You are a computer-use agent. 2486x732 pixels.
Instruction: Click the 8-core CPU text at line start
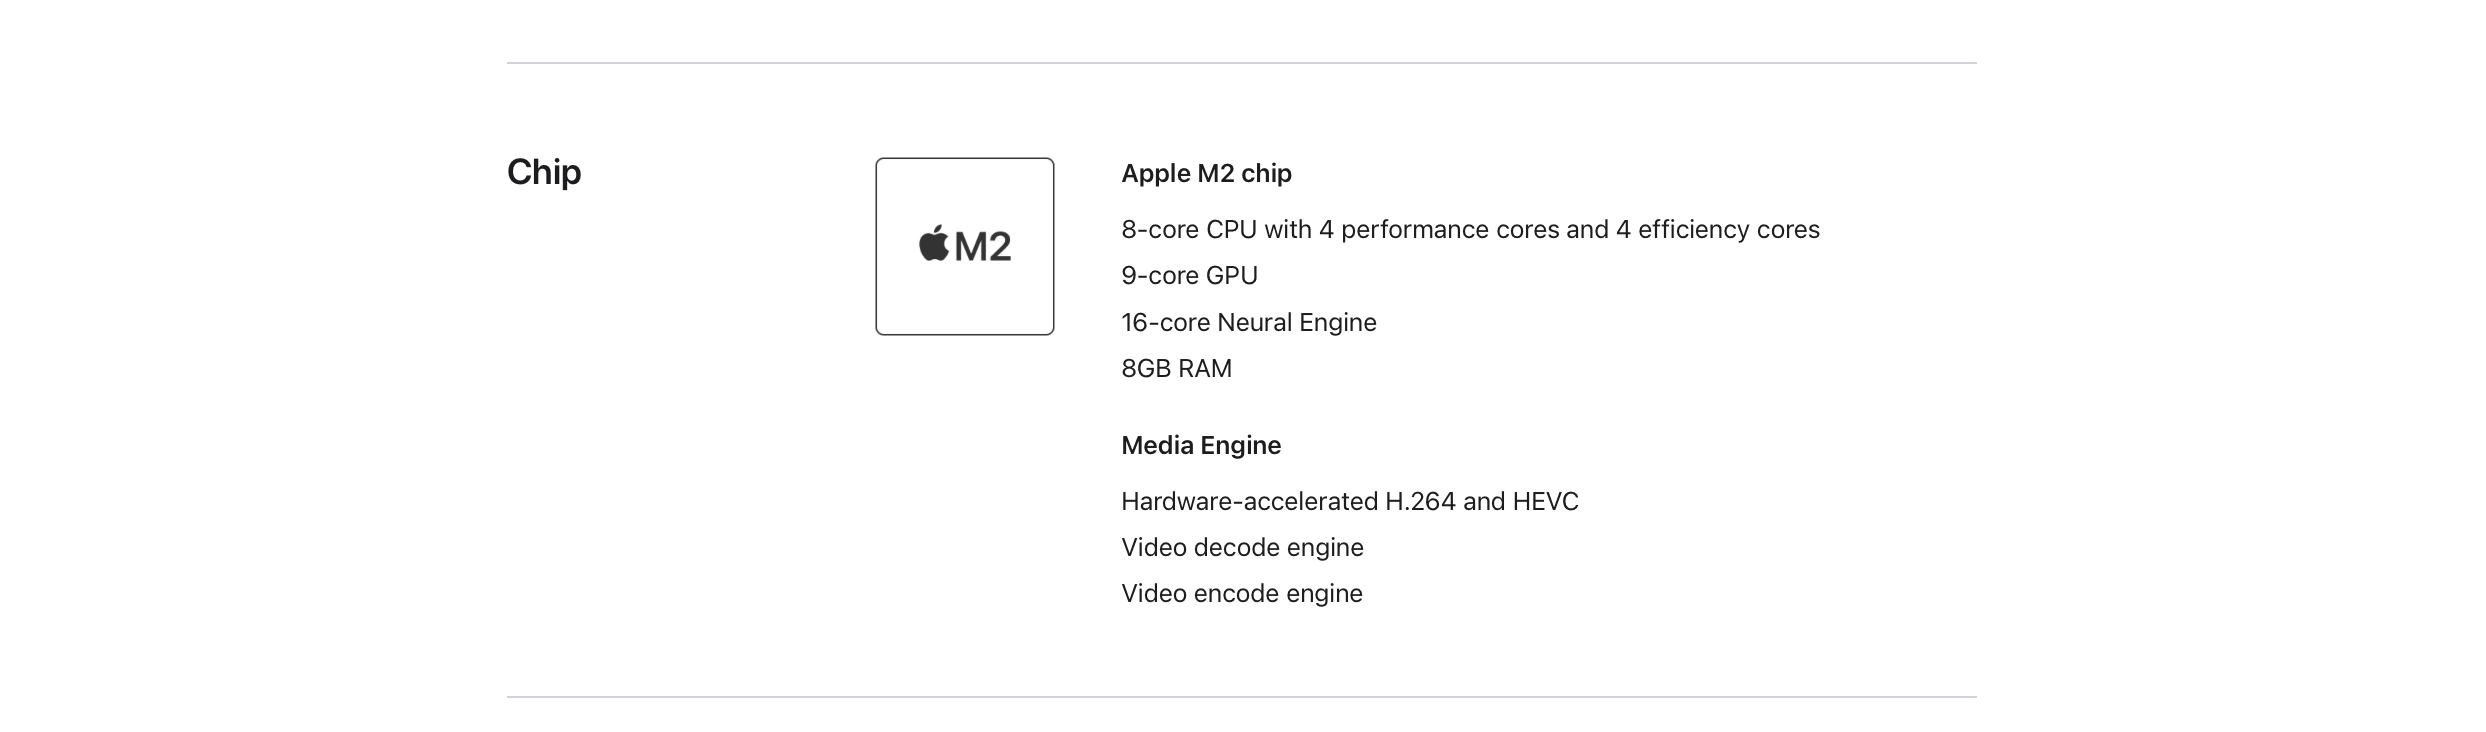pyautogui.click(x=1160, y=230)
